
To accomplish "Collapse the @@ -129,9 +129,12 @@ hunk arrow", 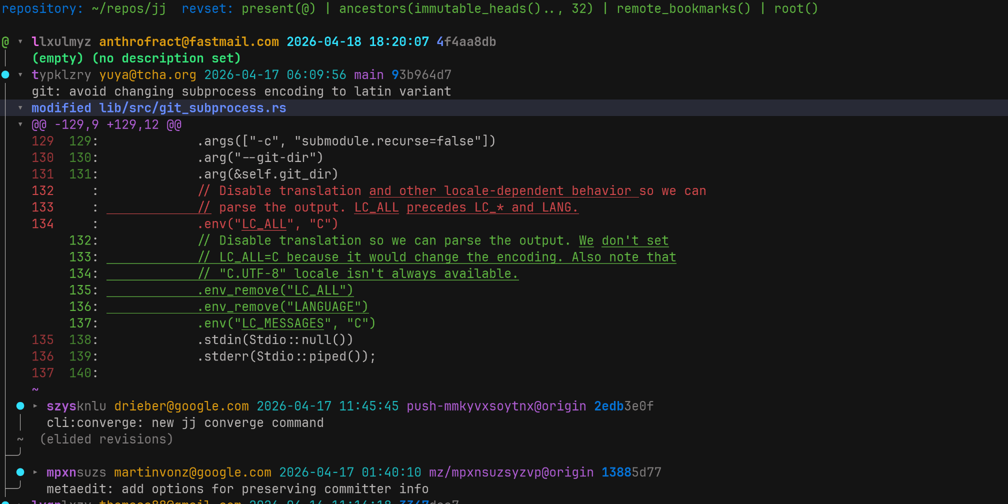I will [21, 125].
